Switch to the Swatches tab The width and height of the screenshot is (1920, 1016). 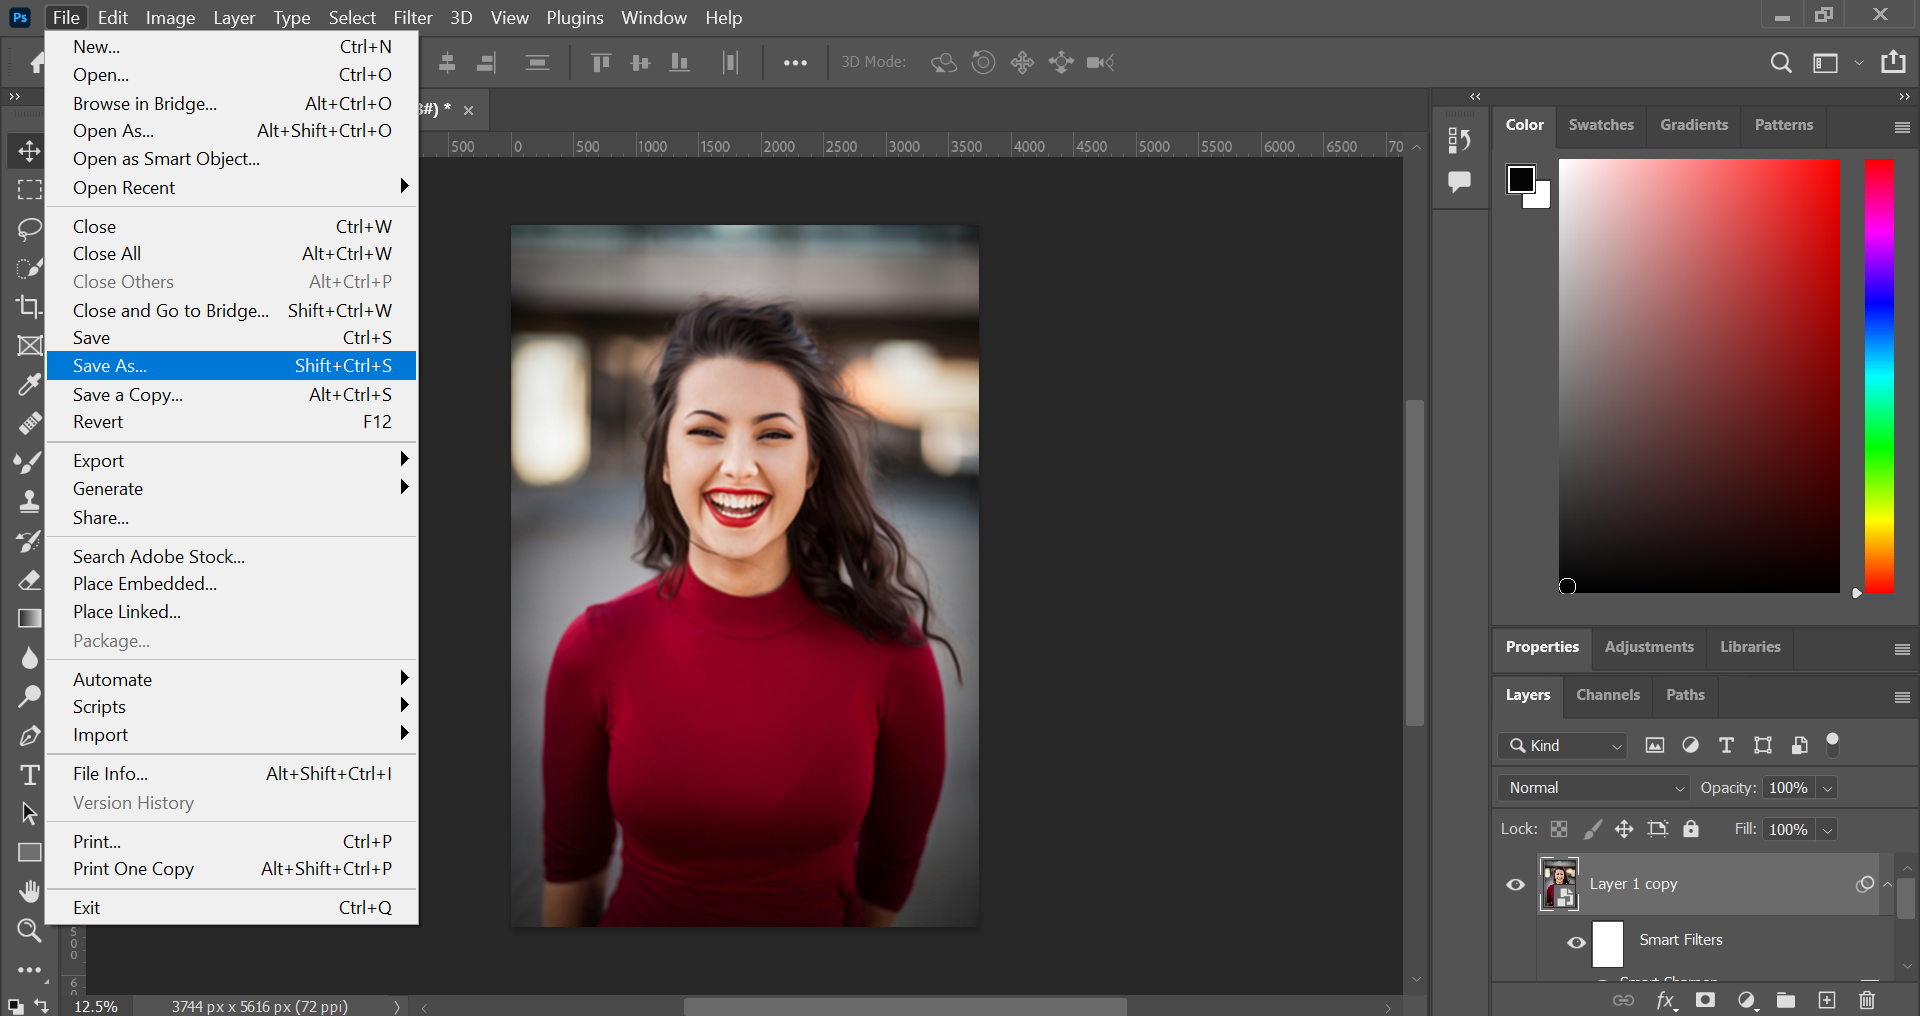coord(1601,125)
